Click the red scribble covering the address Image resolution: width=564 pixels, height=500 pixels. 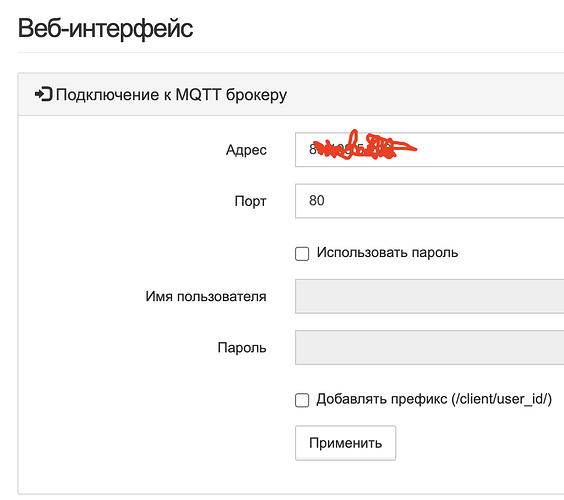click(x=363, y=147)
